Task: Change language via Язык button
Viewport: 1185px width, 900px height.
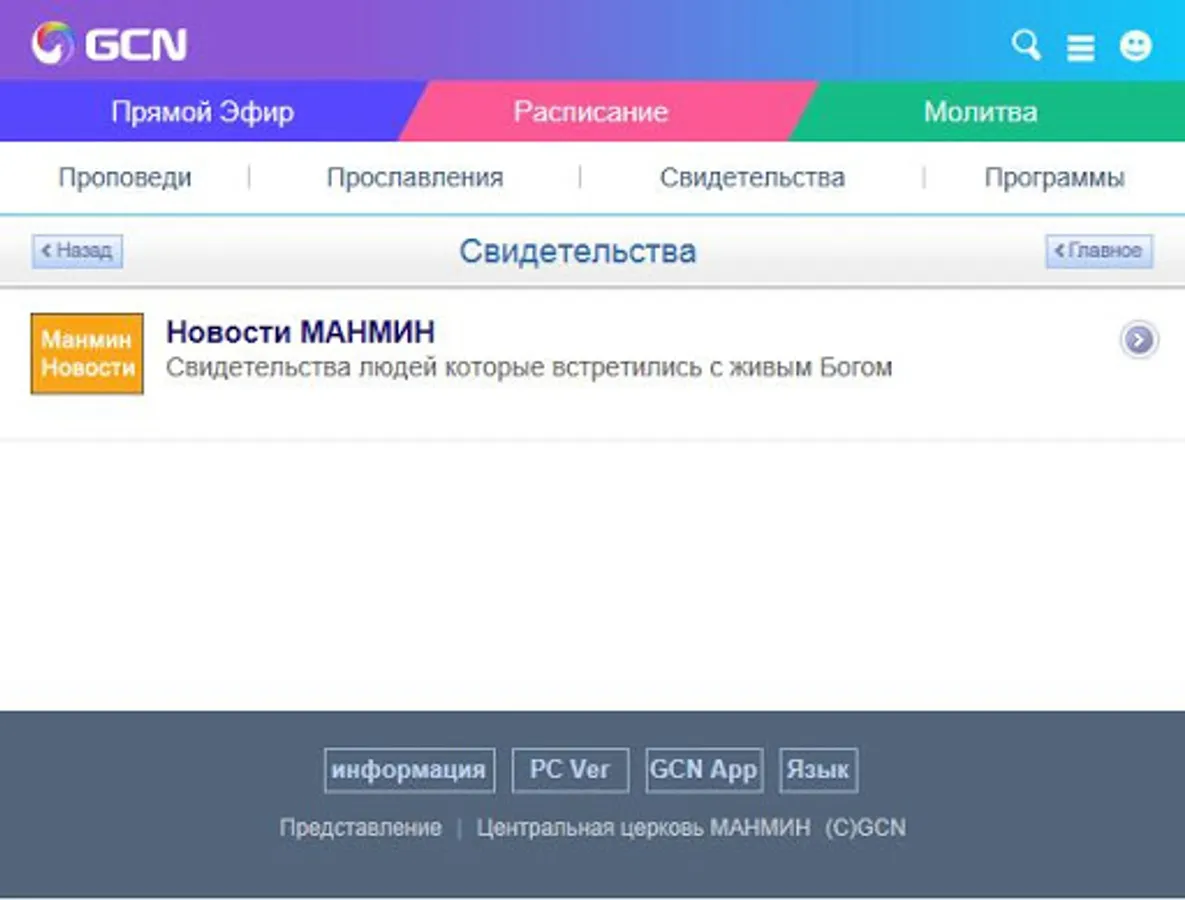Action: (x=818, y=770)
